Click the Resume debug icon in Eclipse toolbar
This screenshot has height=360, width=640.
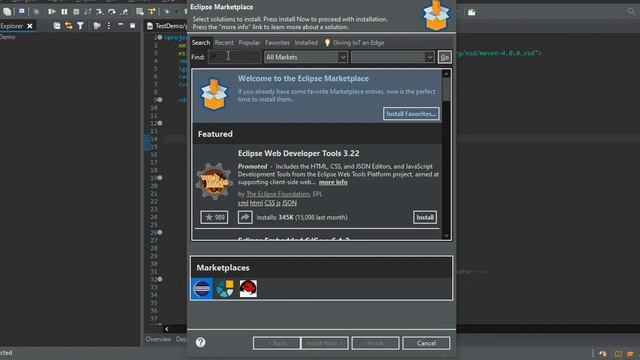51,12
